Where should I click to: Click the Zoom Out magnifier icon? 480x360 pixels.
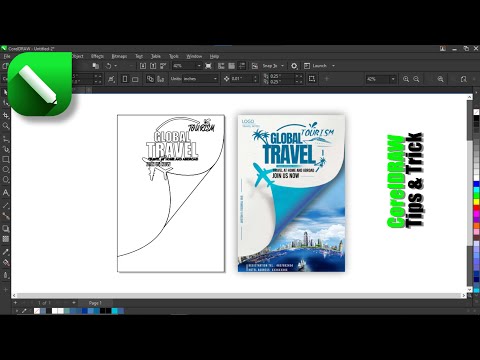[x=416, y=79]
